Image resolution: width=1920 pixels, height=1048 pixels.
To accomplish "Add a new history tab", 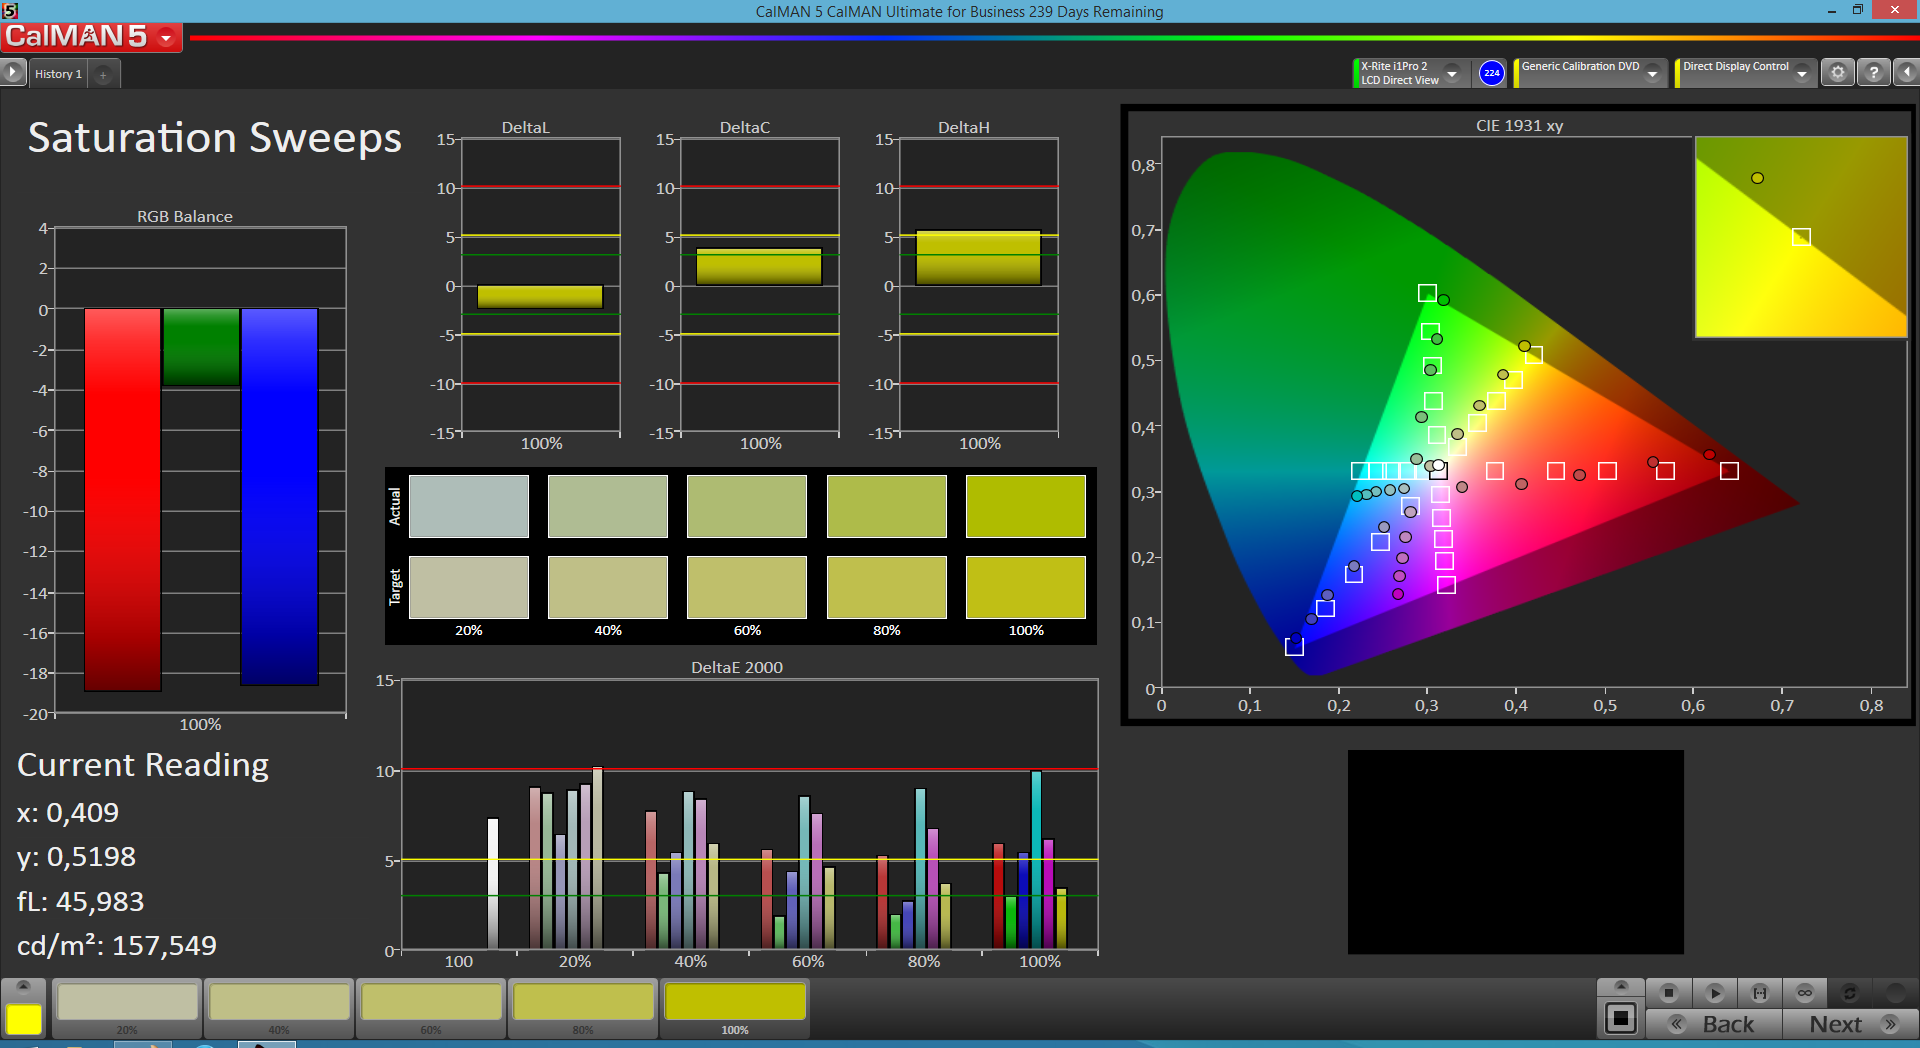I will pos(103,74).
